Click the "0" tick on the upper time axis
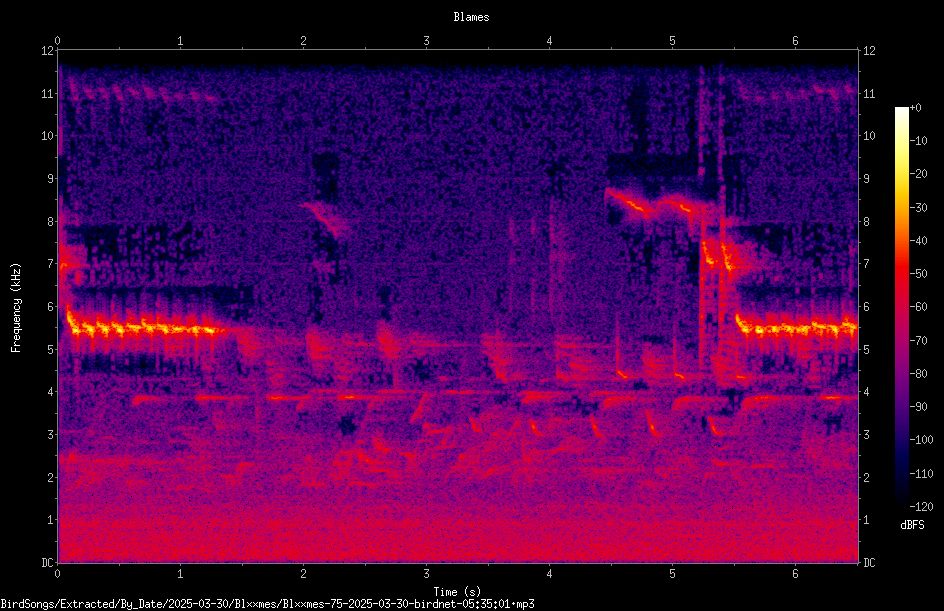 [x=58, y=40]
